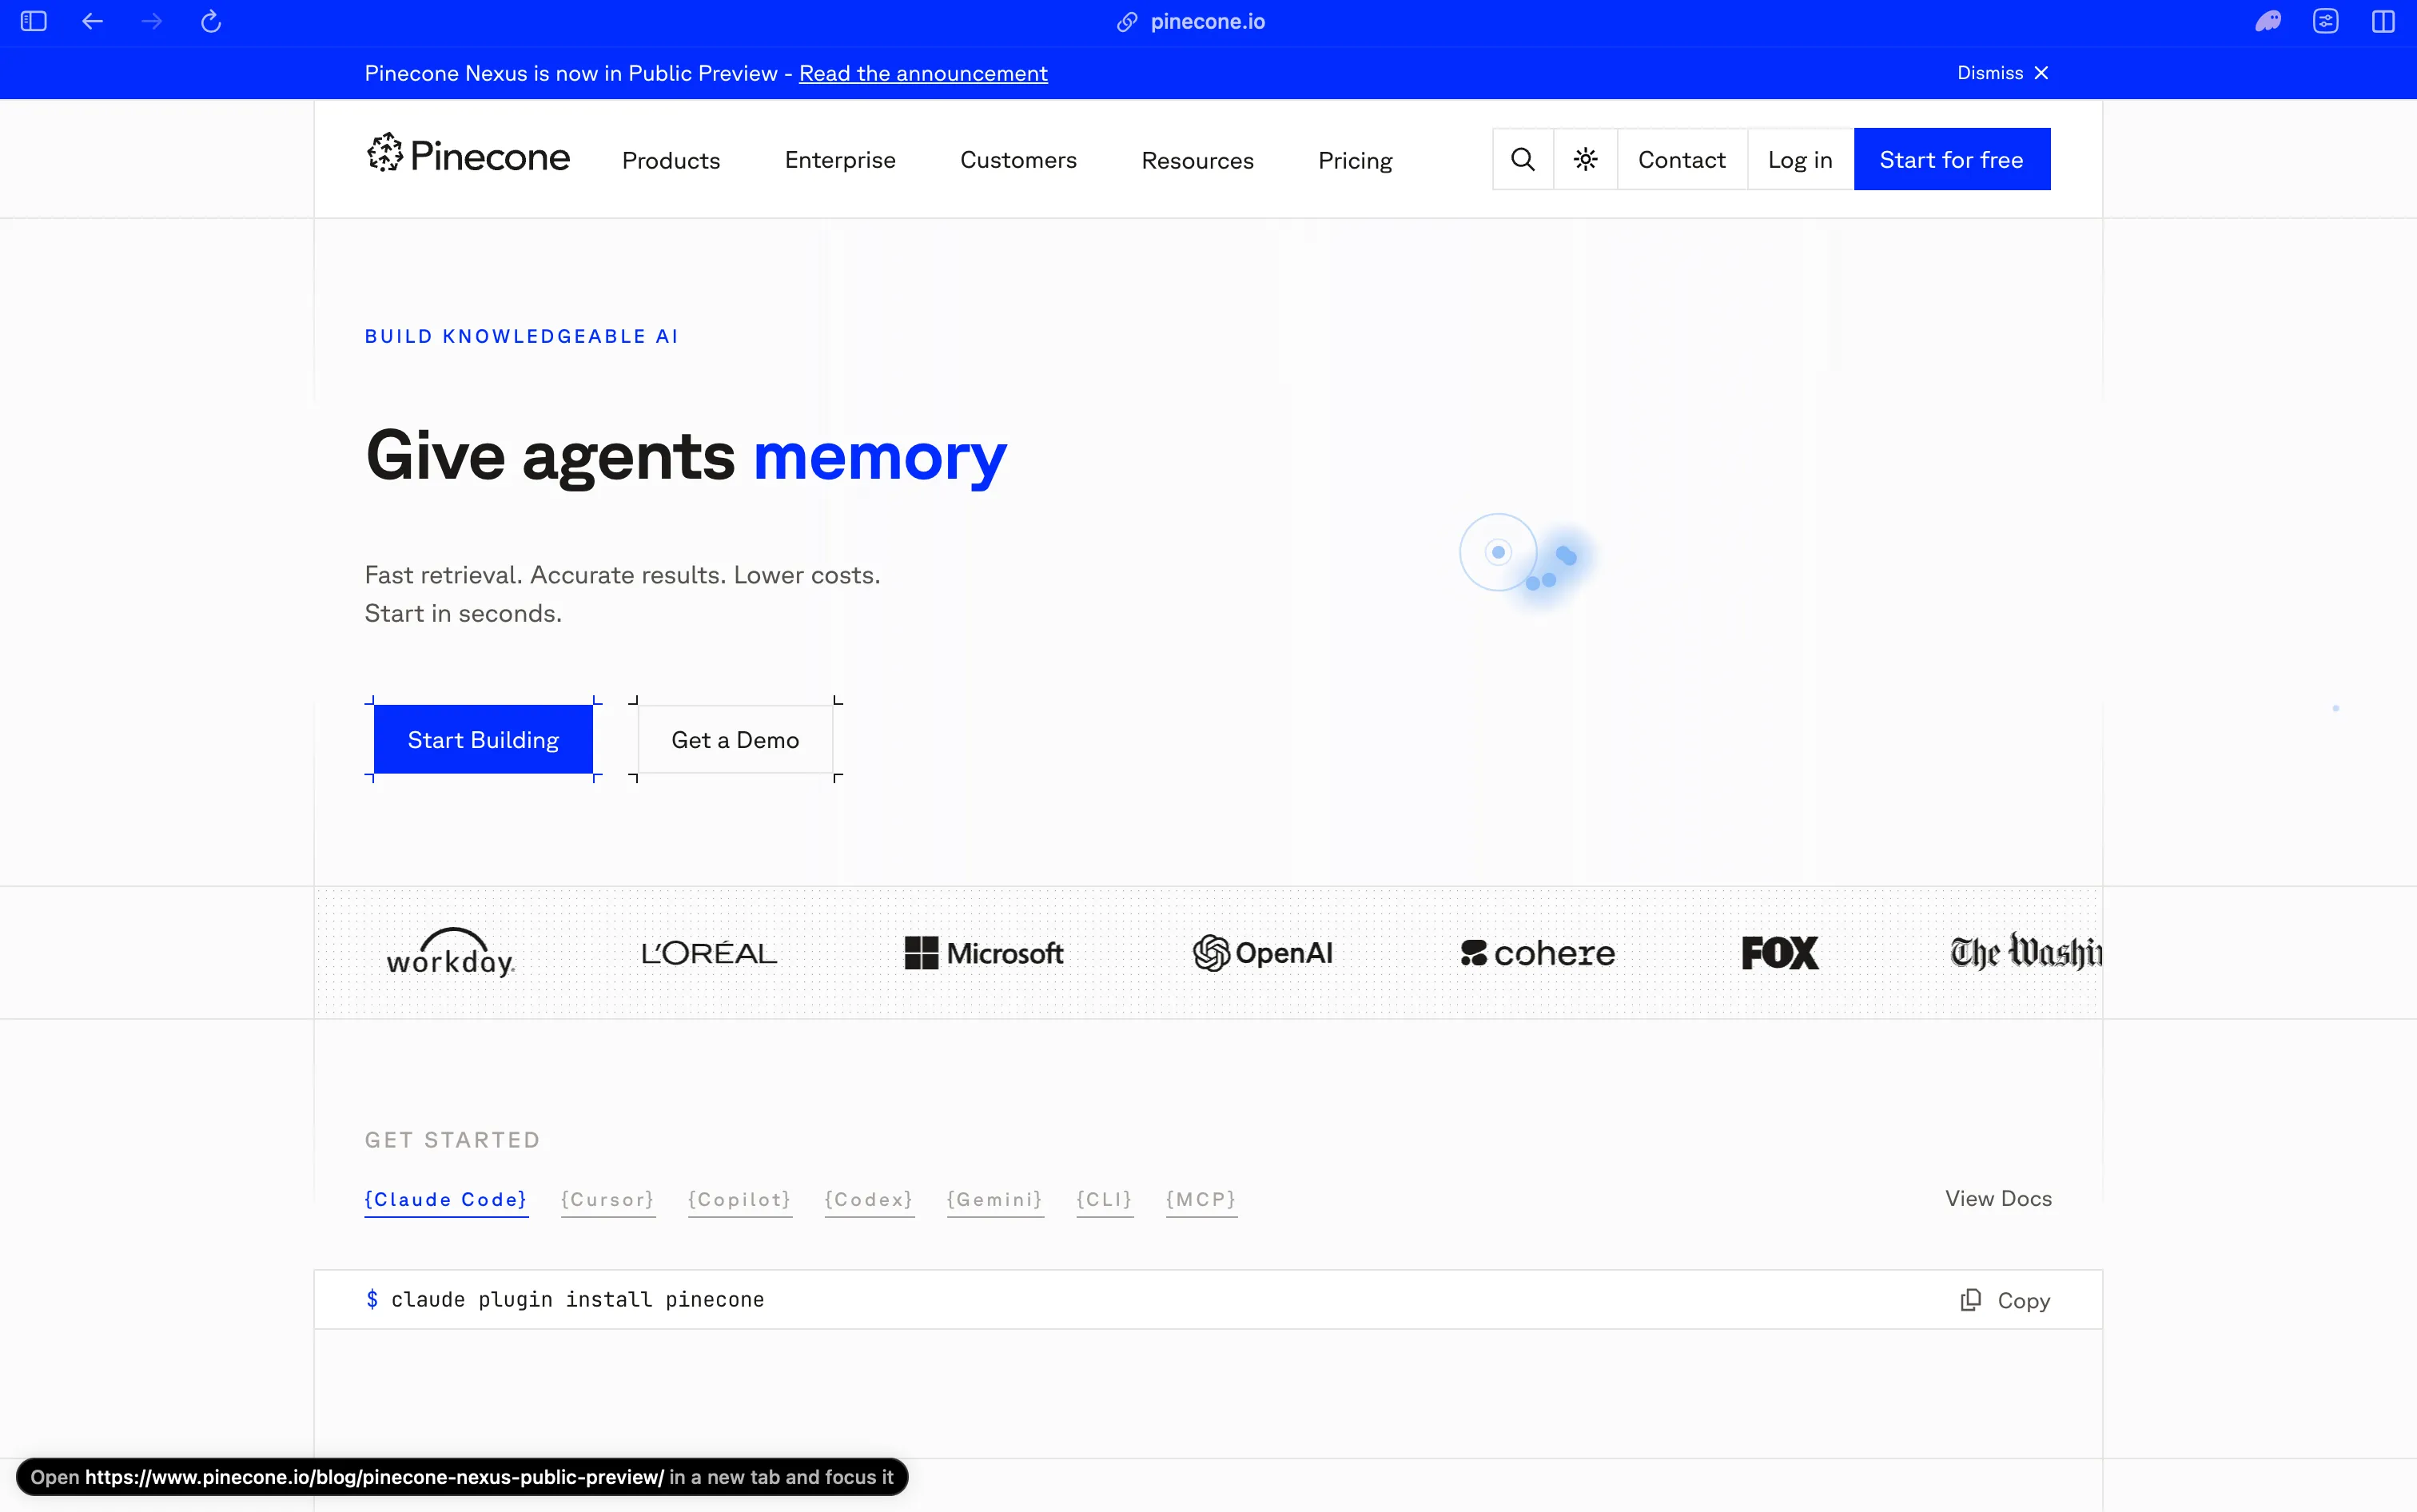Click the Workday logo
The width and height of the screenshot is (2417, 1512).
coord(450,952)
